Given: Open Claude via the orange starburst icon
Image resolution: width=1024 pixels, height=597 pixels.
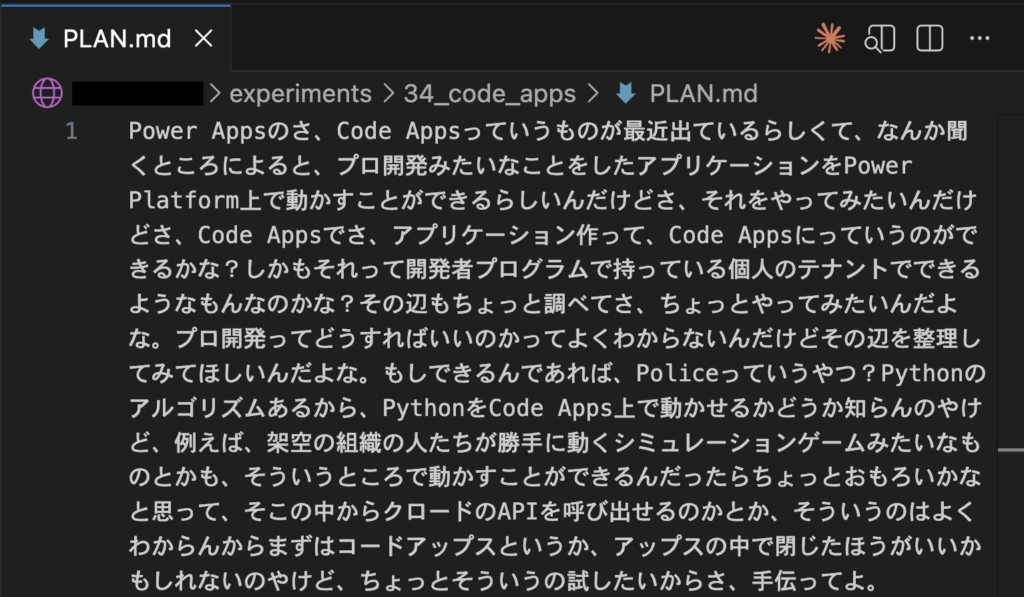Looking at the screenshot, I should tap(830, 39).
